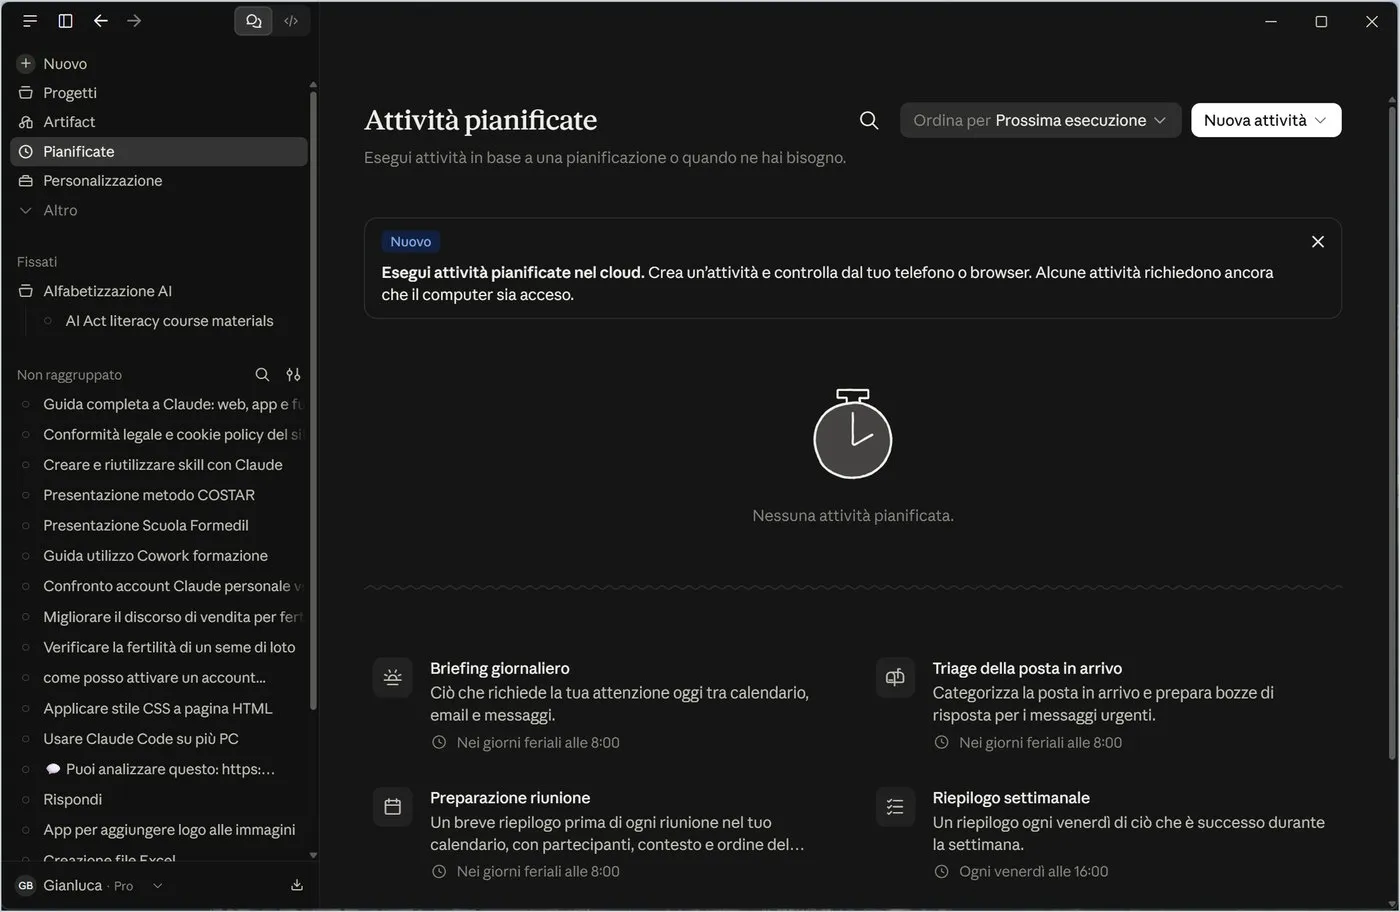Toggle the sidebar panel icon
The height and width of the screenshot is (912, 1400).
point(65,20)
